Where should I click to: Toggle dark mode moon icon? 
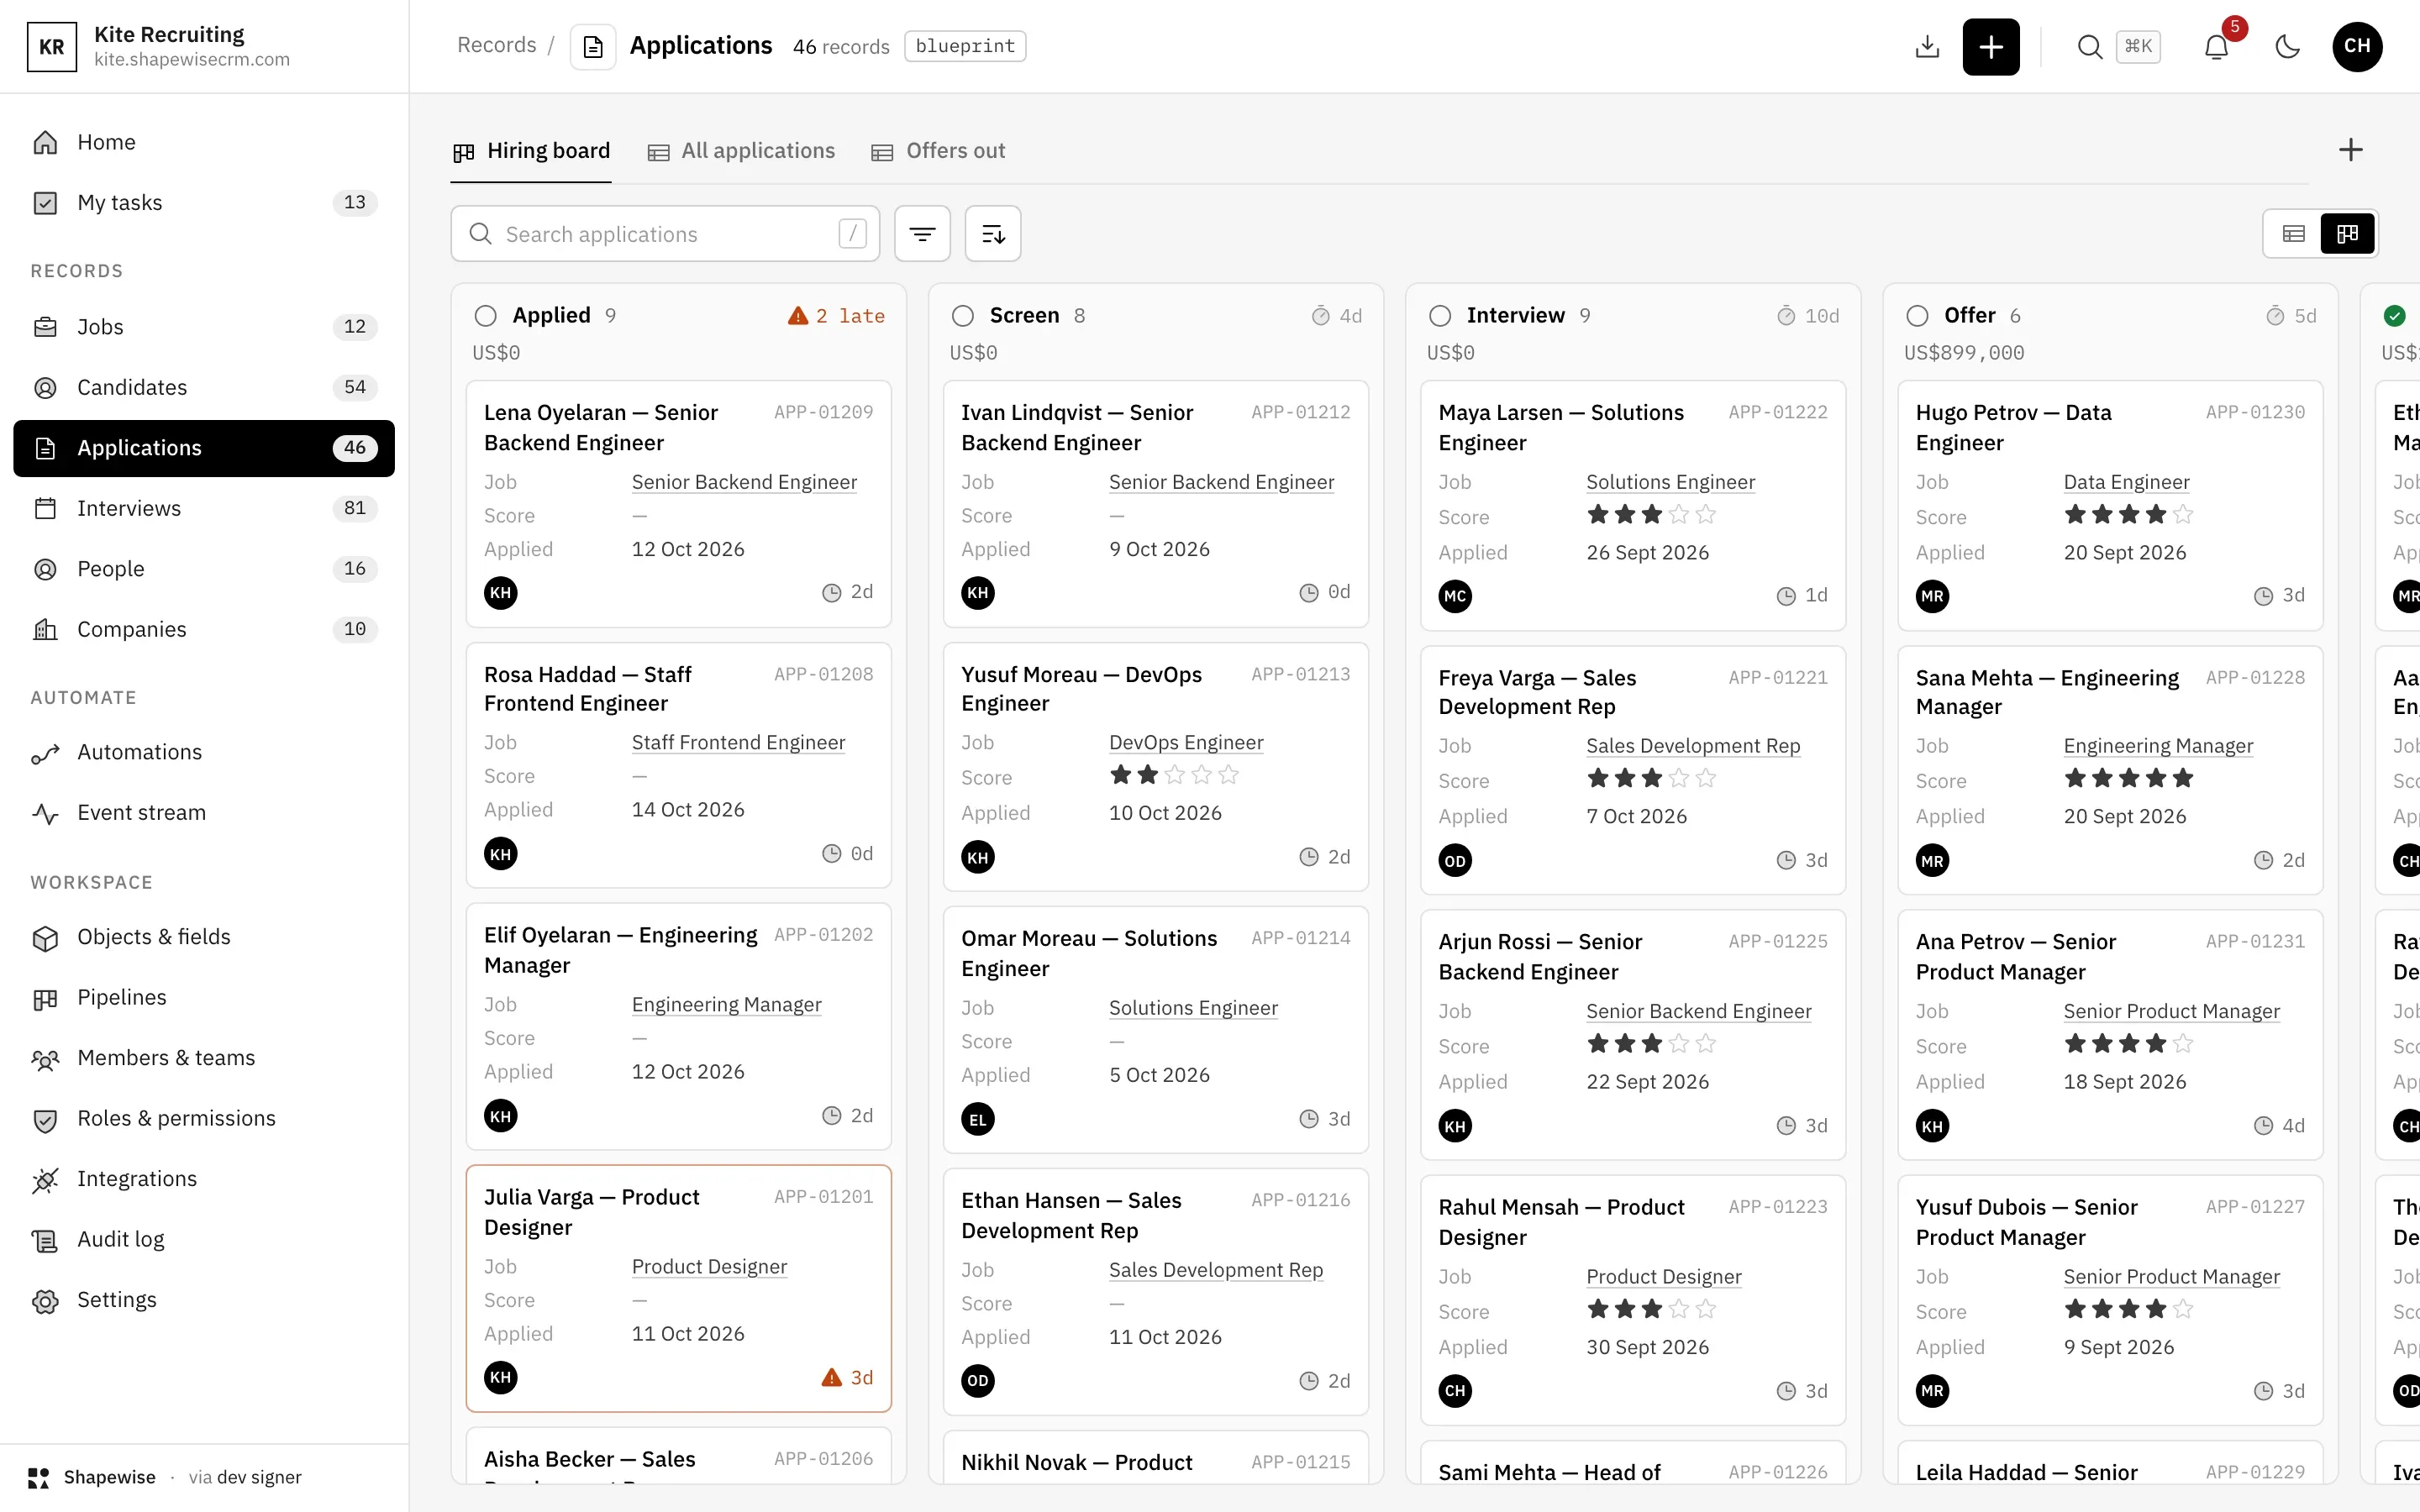tap(2287, 47)
